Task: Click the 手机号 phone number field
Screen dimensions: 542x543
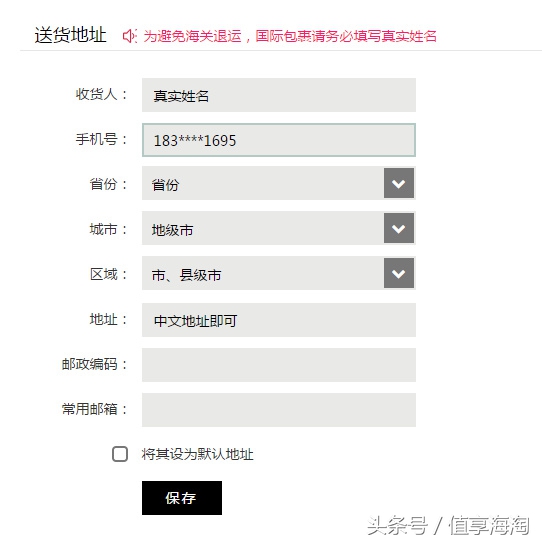Action: click(x=279, y=140)
